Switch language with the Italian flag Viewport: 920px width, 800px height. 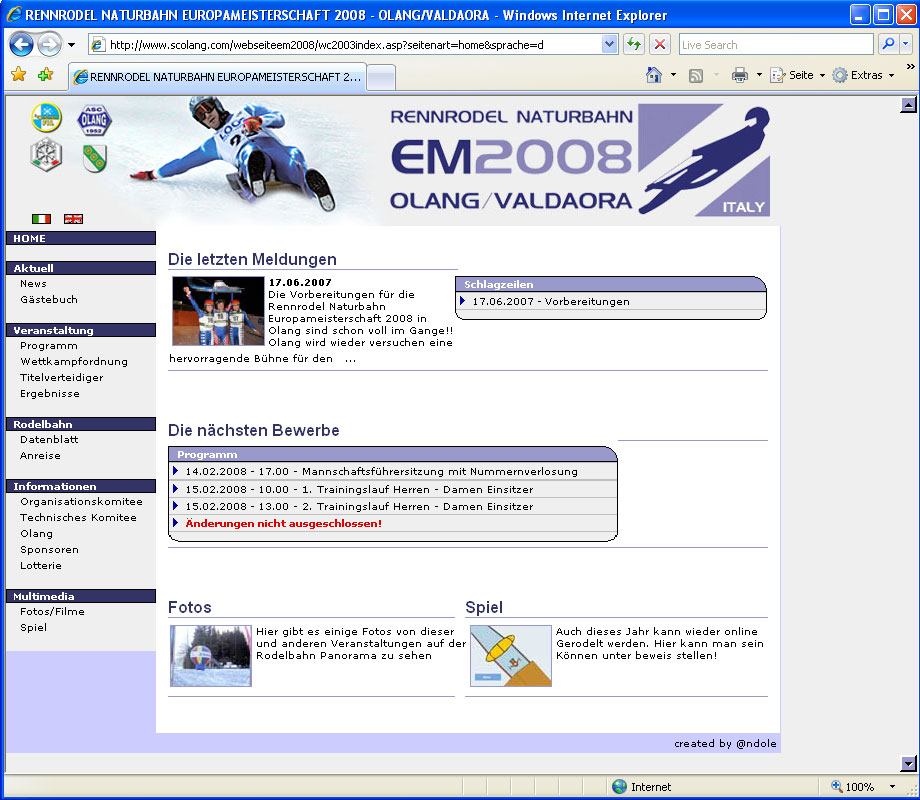point(41,219)
